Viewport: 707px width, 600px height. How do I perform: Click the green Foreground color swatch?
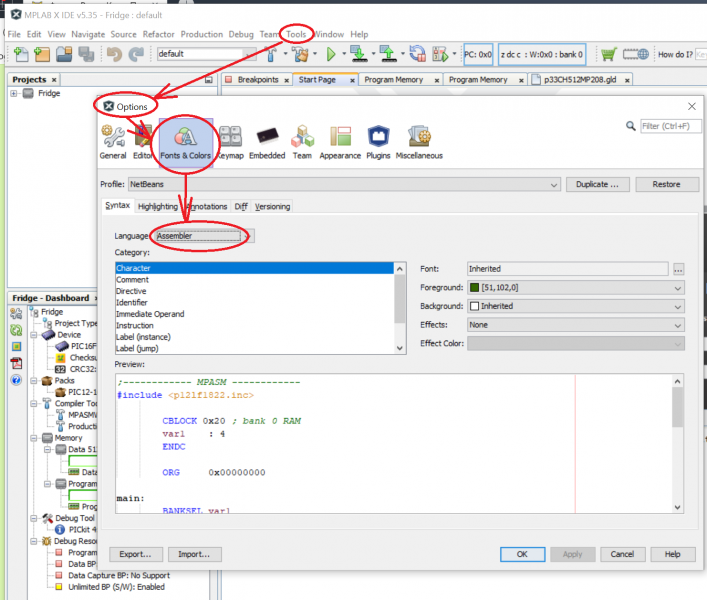tap(474, 288)
